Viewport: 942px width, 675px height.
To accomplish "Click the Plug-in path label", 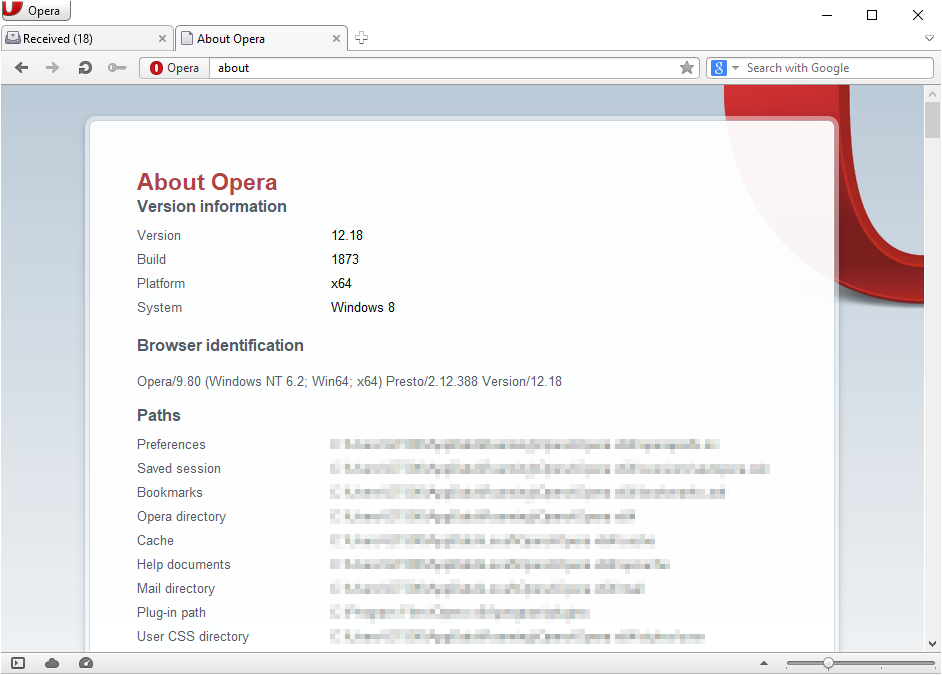I will 171,613.
